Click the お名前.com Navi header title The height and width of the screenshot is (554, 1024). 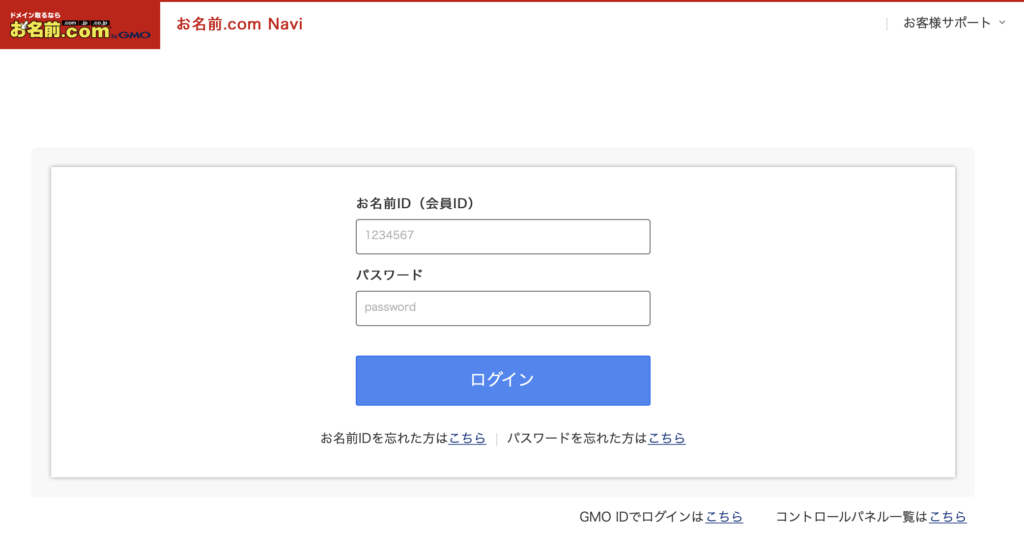tap(240, 24)
